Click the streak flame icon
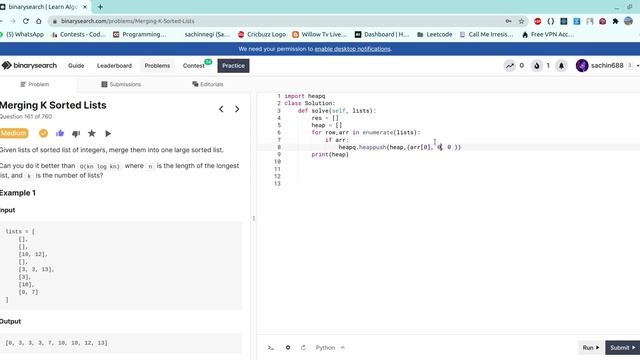This screenshot has width=640, height=360. click(537, 66)
